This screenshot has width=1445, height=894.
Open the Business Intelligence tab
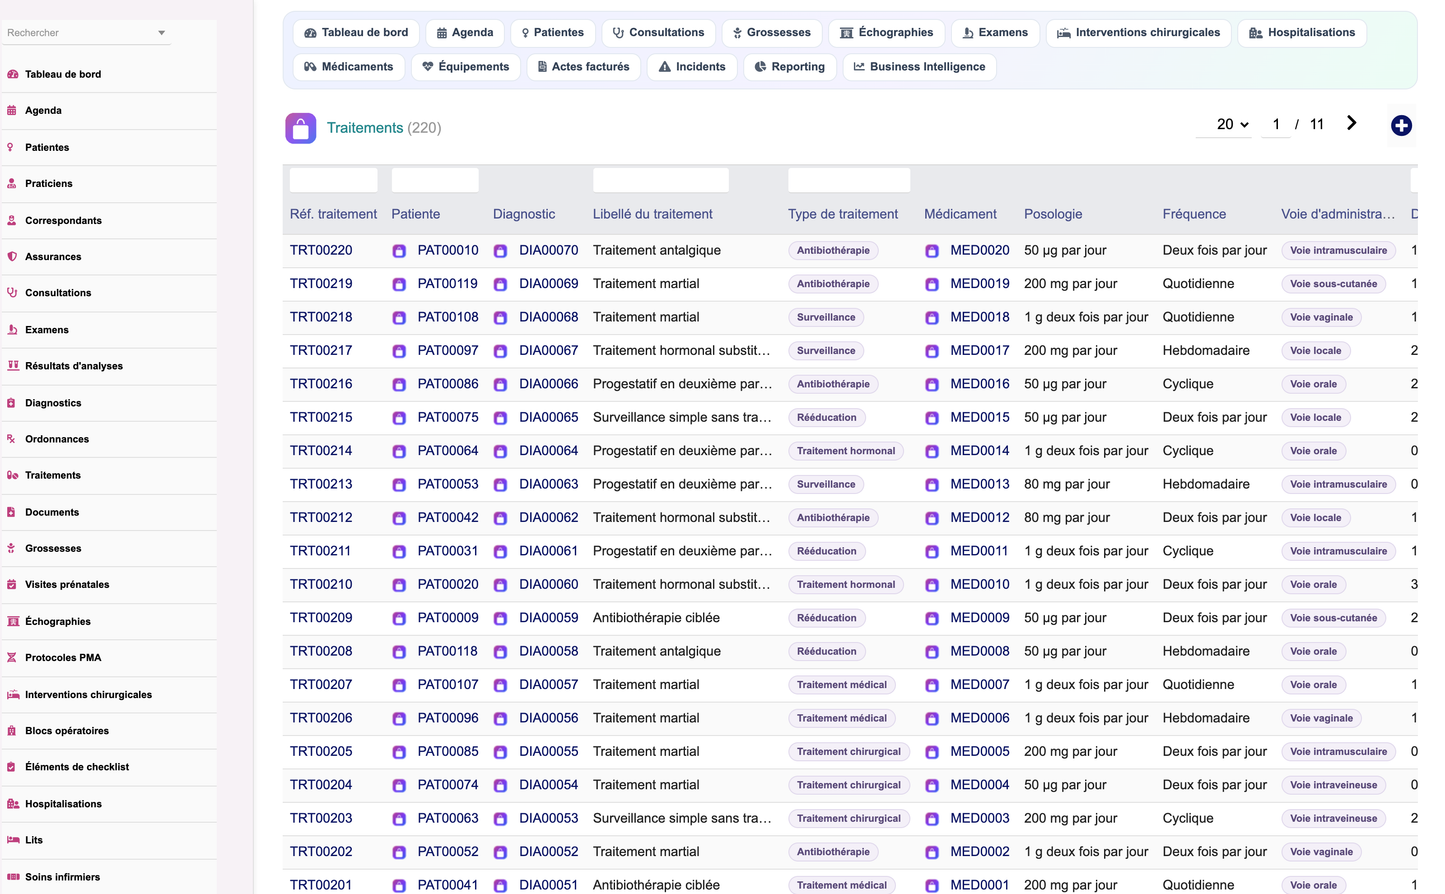pos(919,67)
